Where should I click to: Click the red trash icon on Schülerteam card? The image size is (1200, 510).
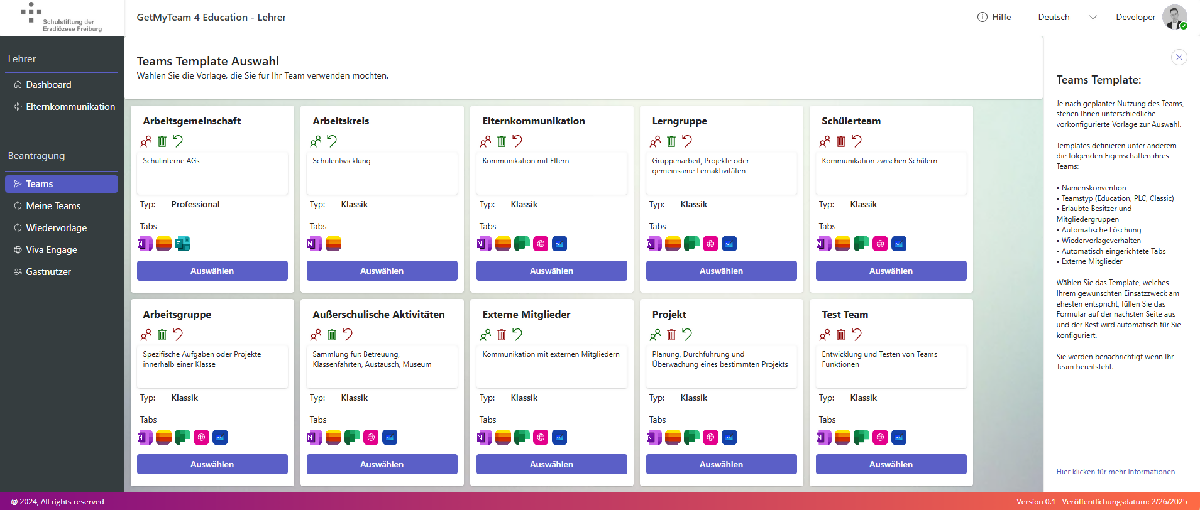coord(841,142)
